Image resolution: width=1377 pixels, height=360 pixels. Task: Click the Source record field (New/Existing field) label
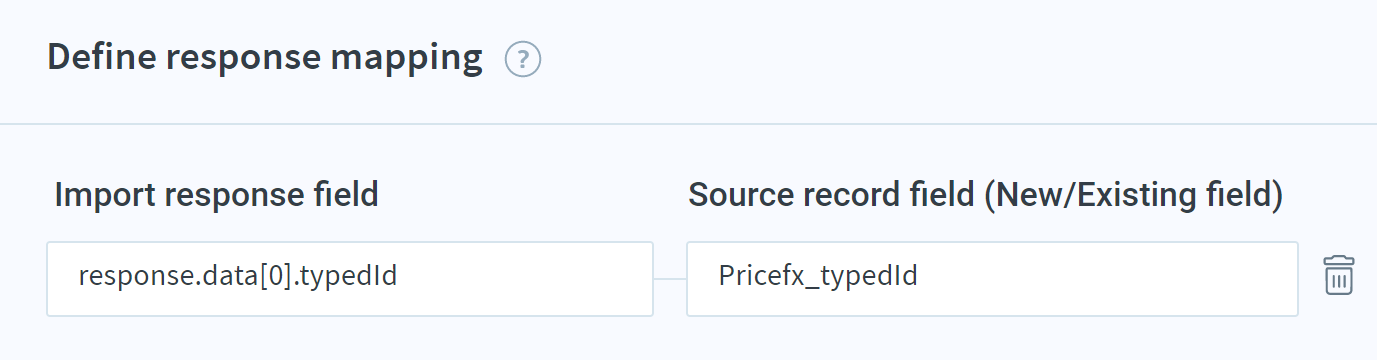click(985, 195)
